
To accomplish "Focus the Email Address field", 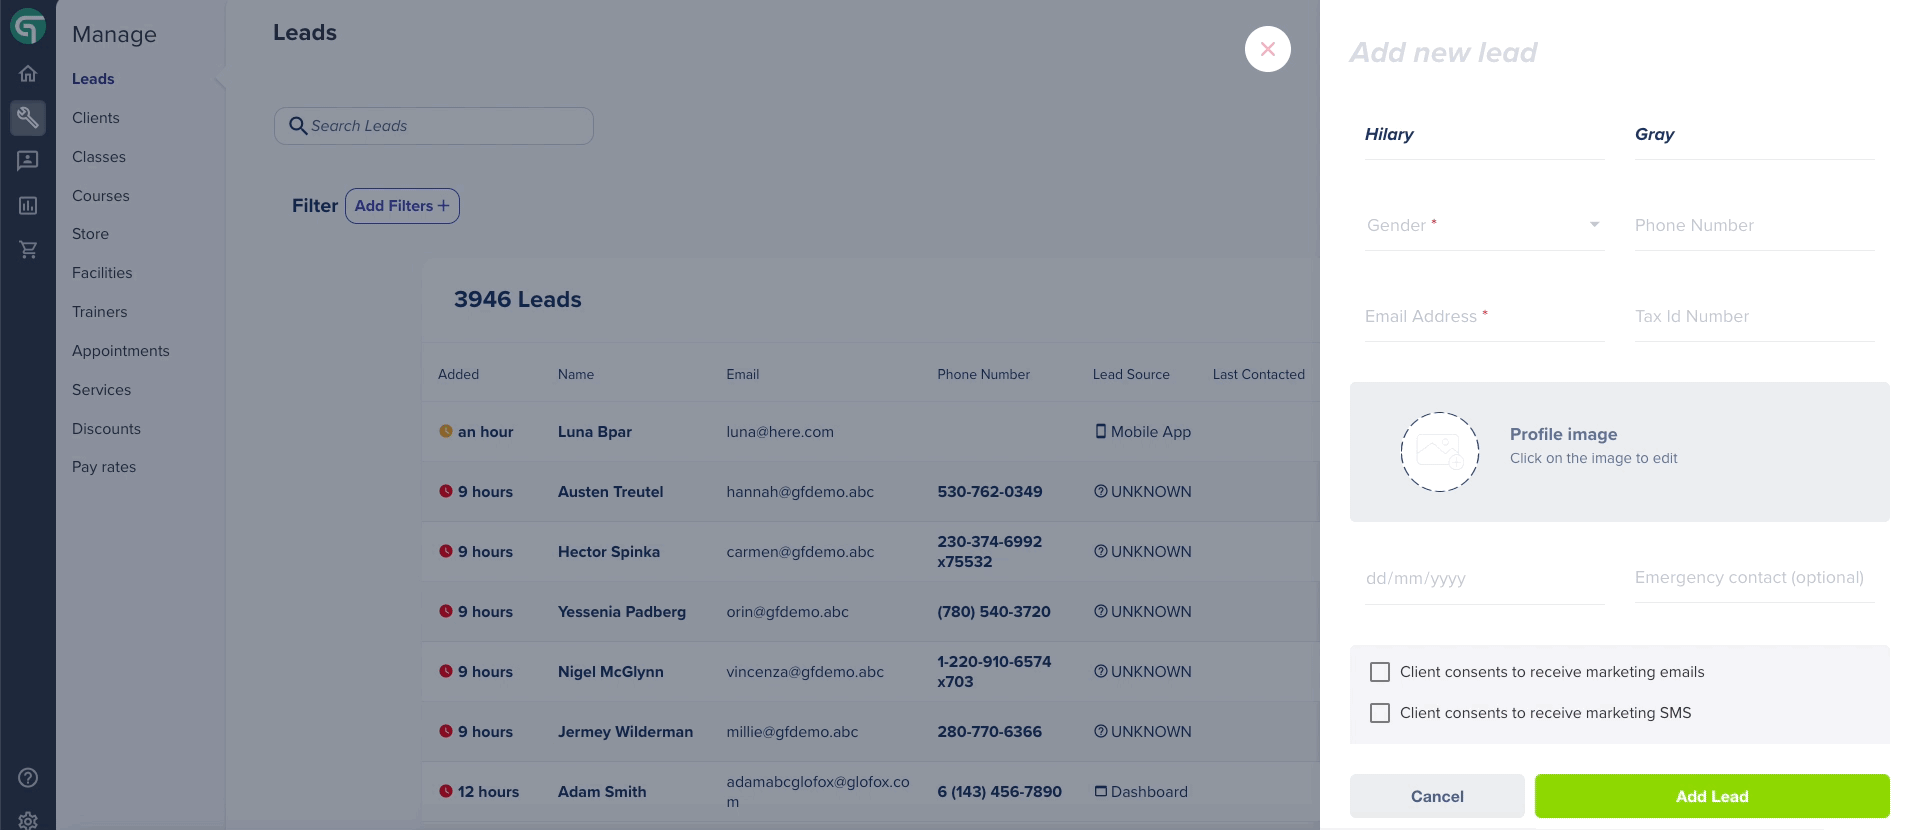I will pos(1484,316).
